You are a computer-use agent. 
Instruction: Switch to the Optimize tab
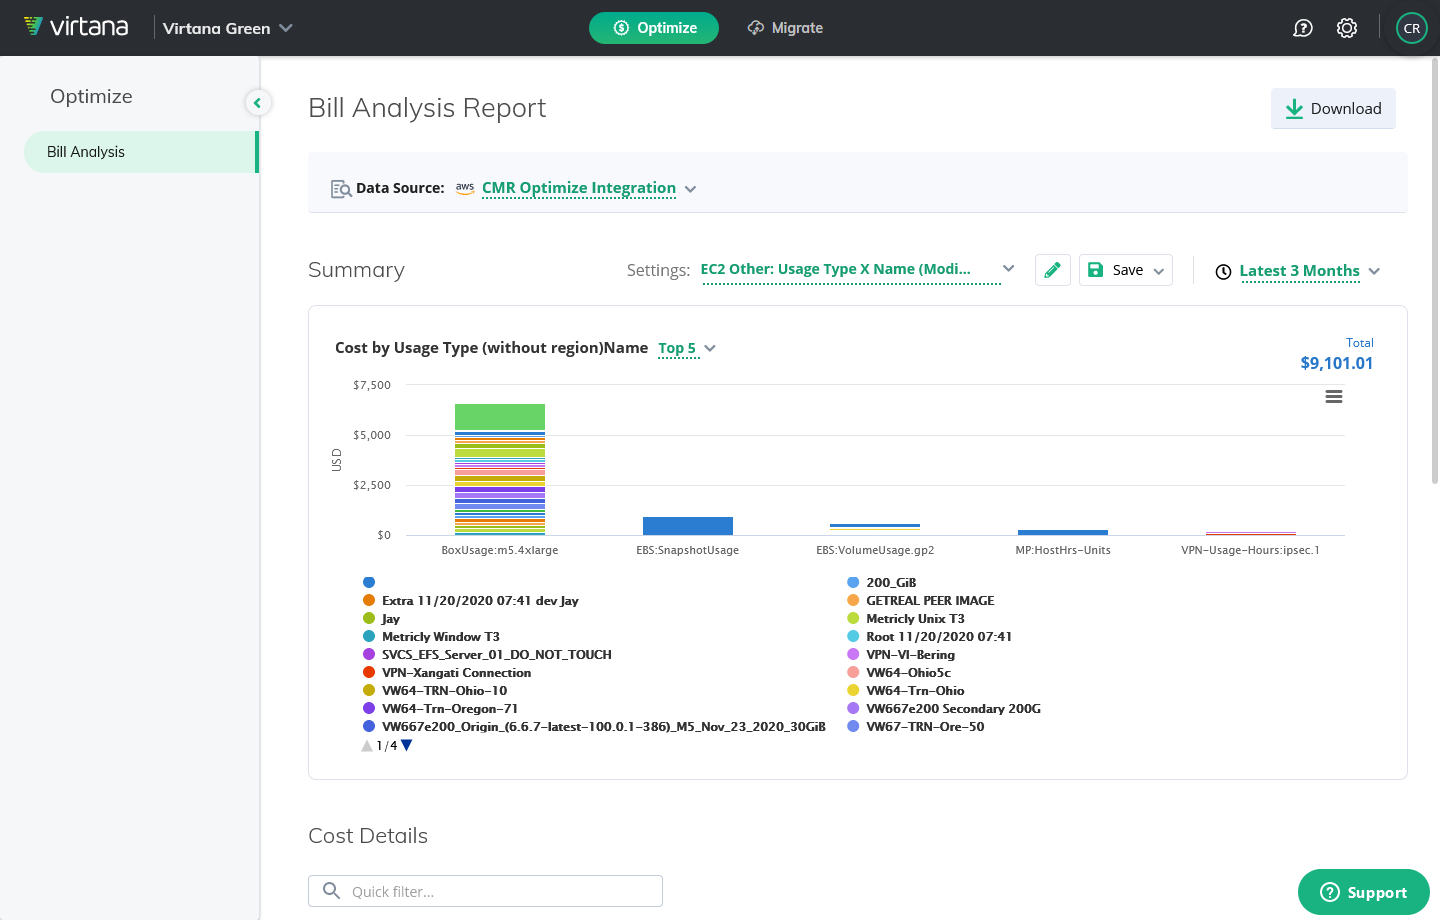tap(654, 28)
